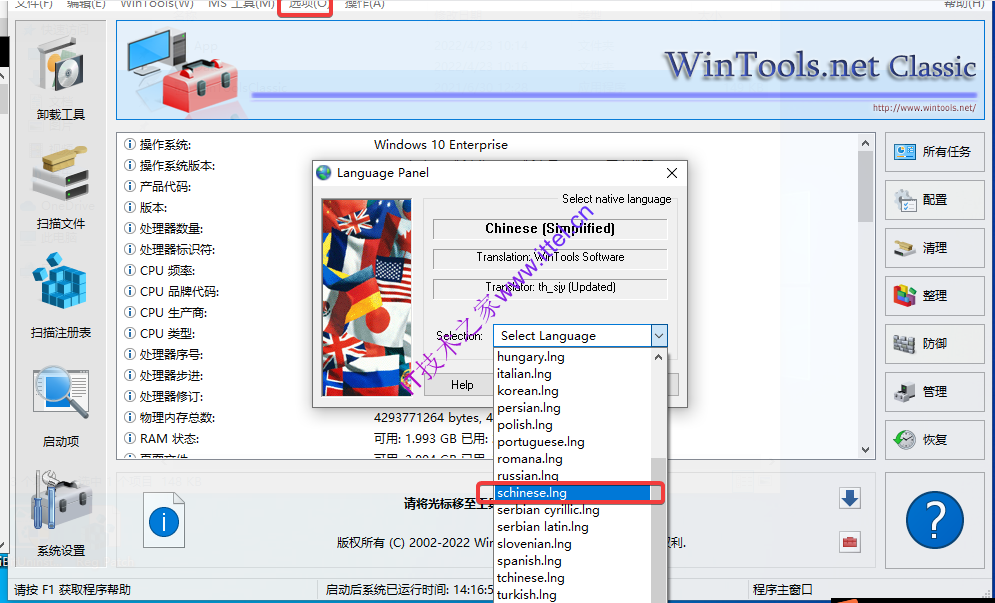
Task: Choose hungary.lng from the language list
Action: [x=573, y=357]
